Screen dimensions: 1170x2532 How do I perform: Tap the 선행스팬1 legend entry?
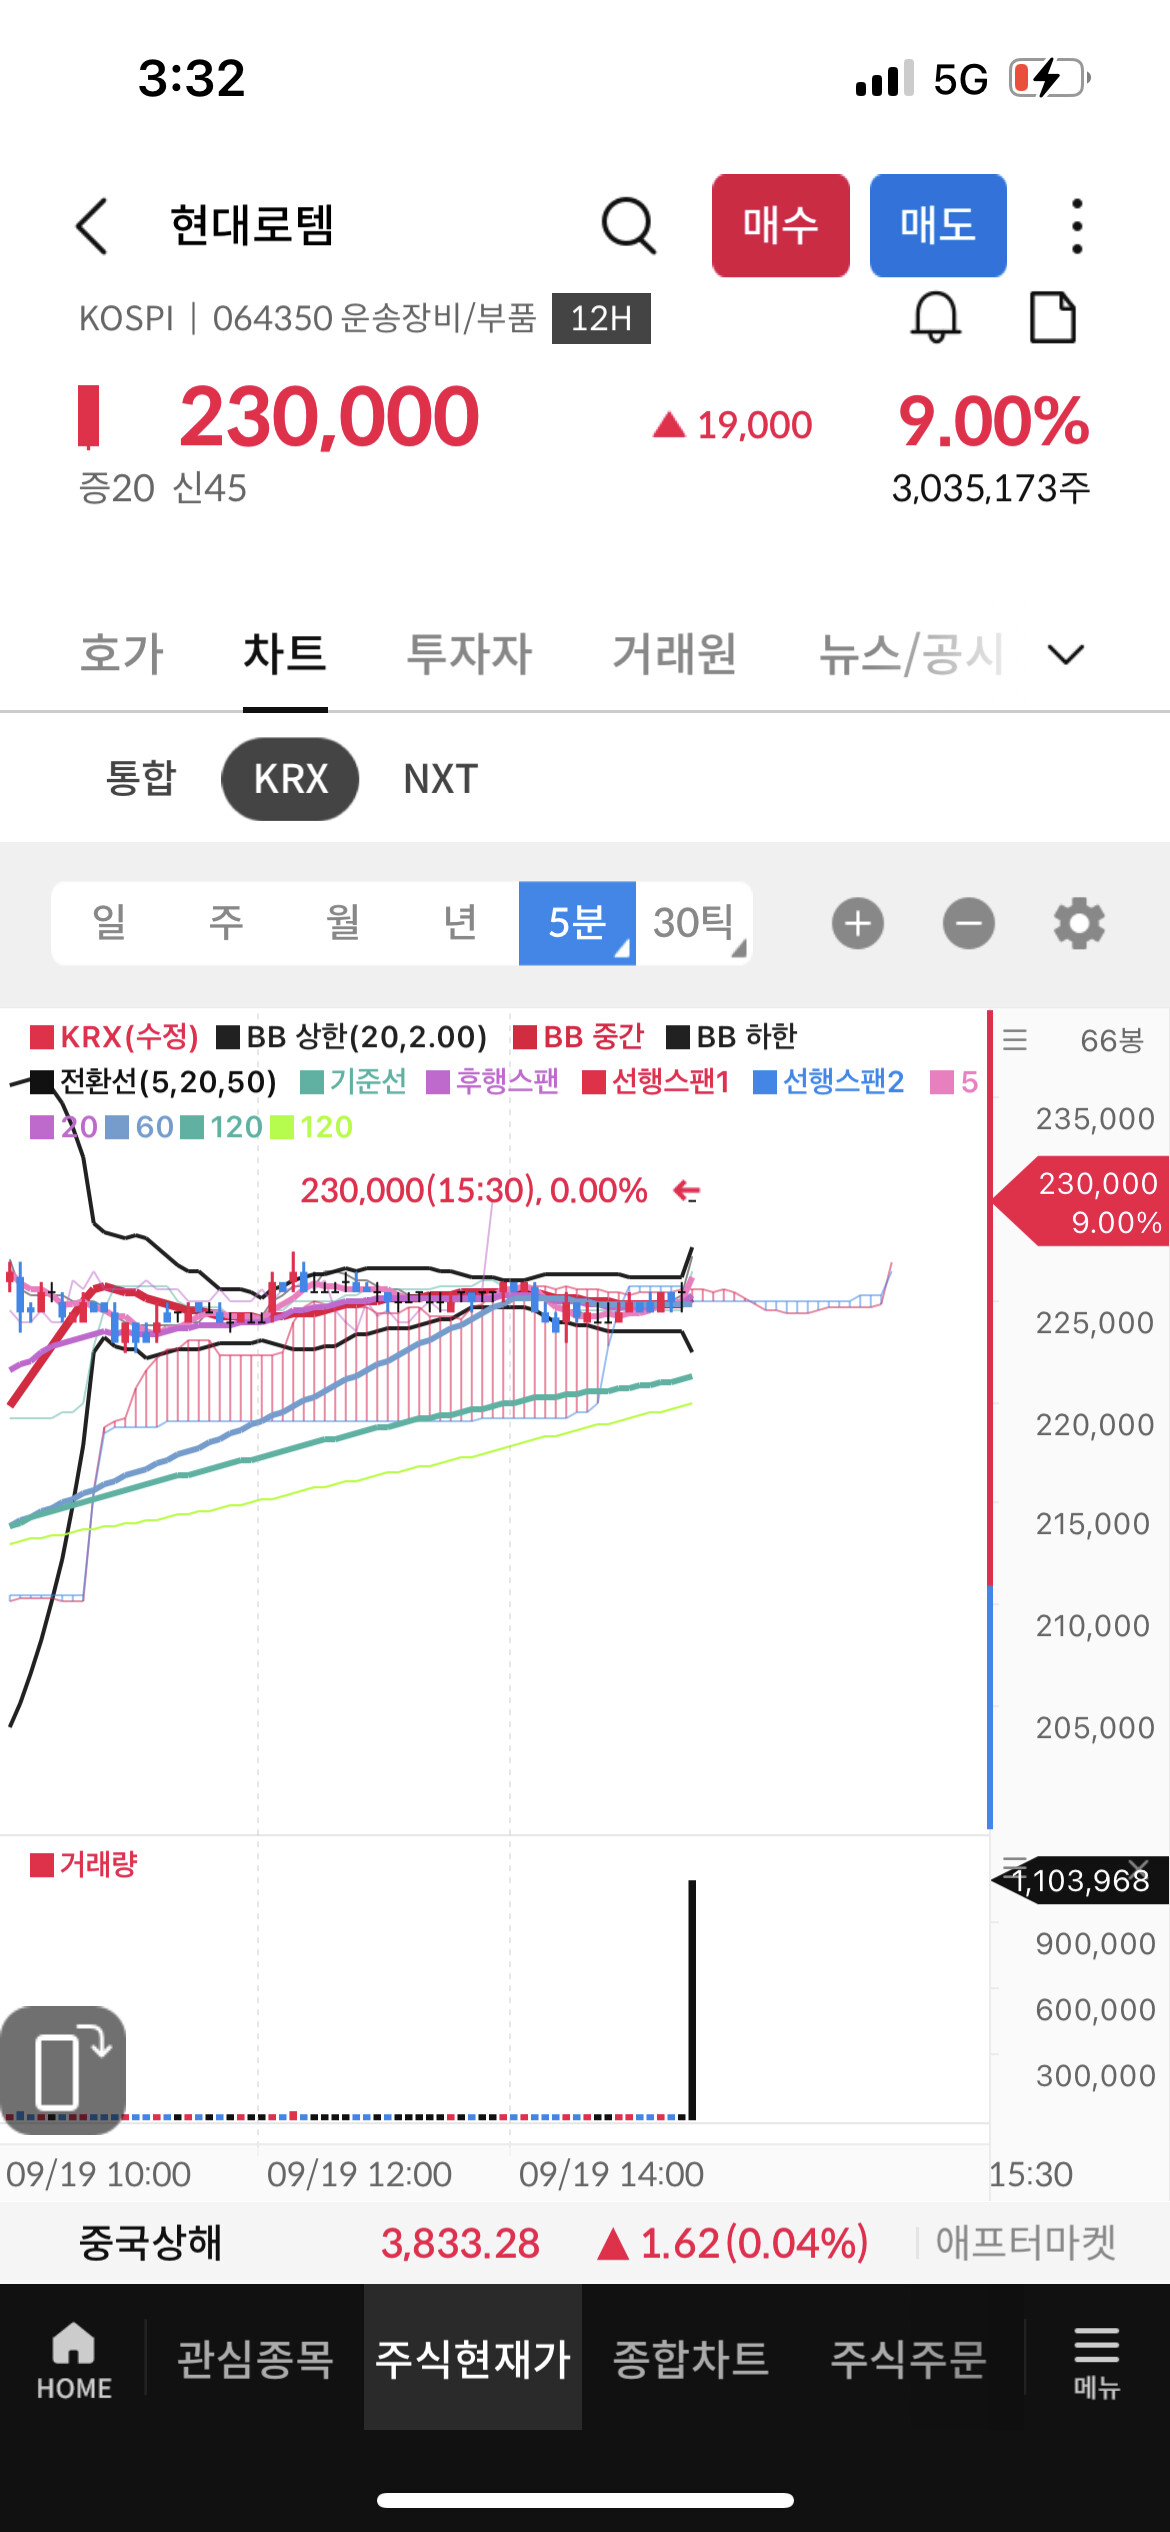[656, 1082]
